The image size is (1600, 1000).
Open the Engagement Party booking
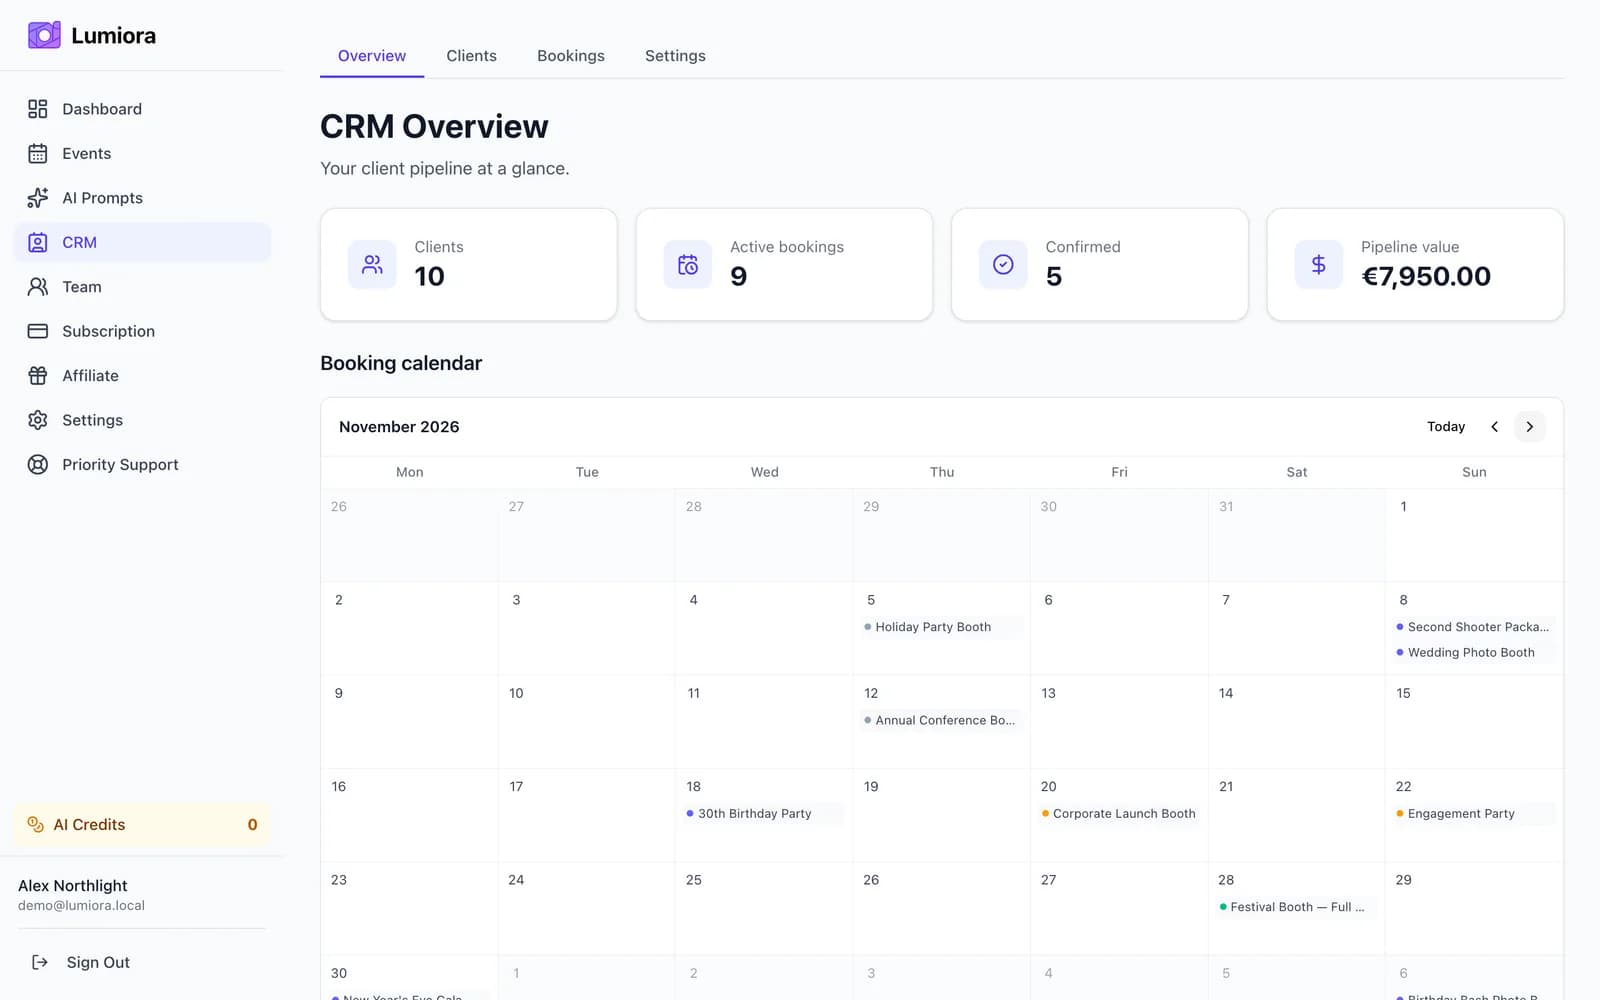1474,814
